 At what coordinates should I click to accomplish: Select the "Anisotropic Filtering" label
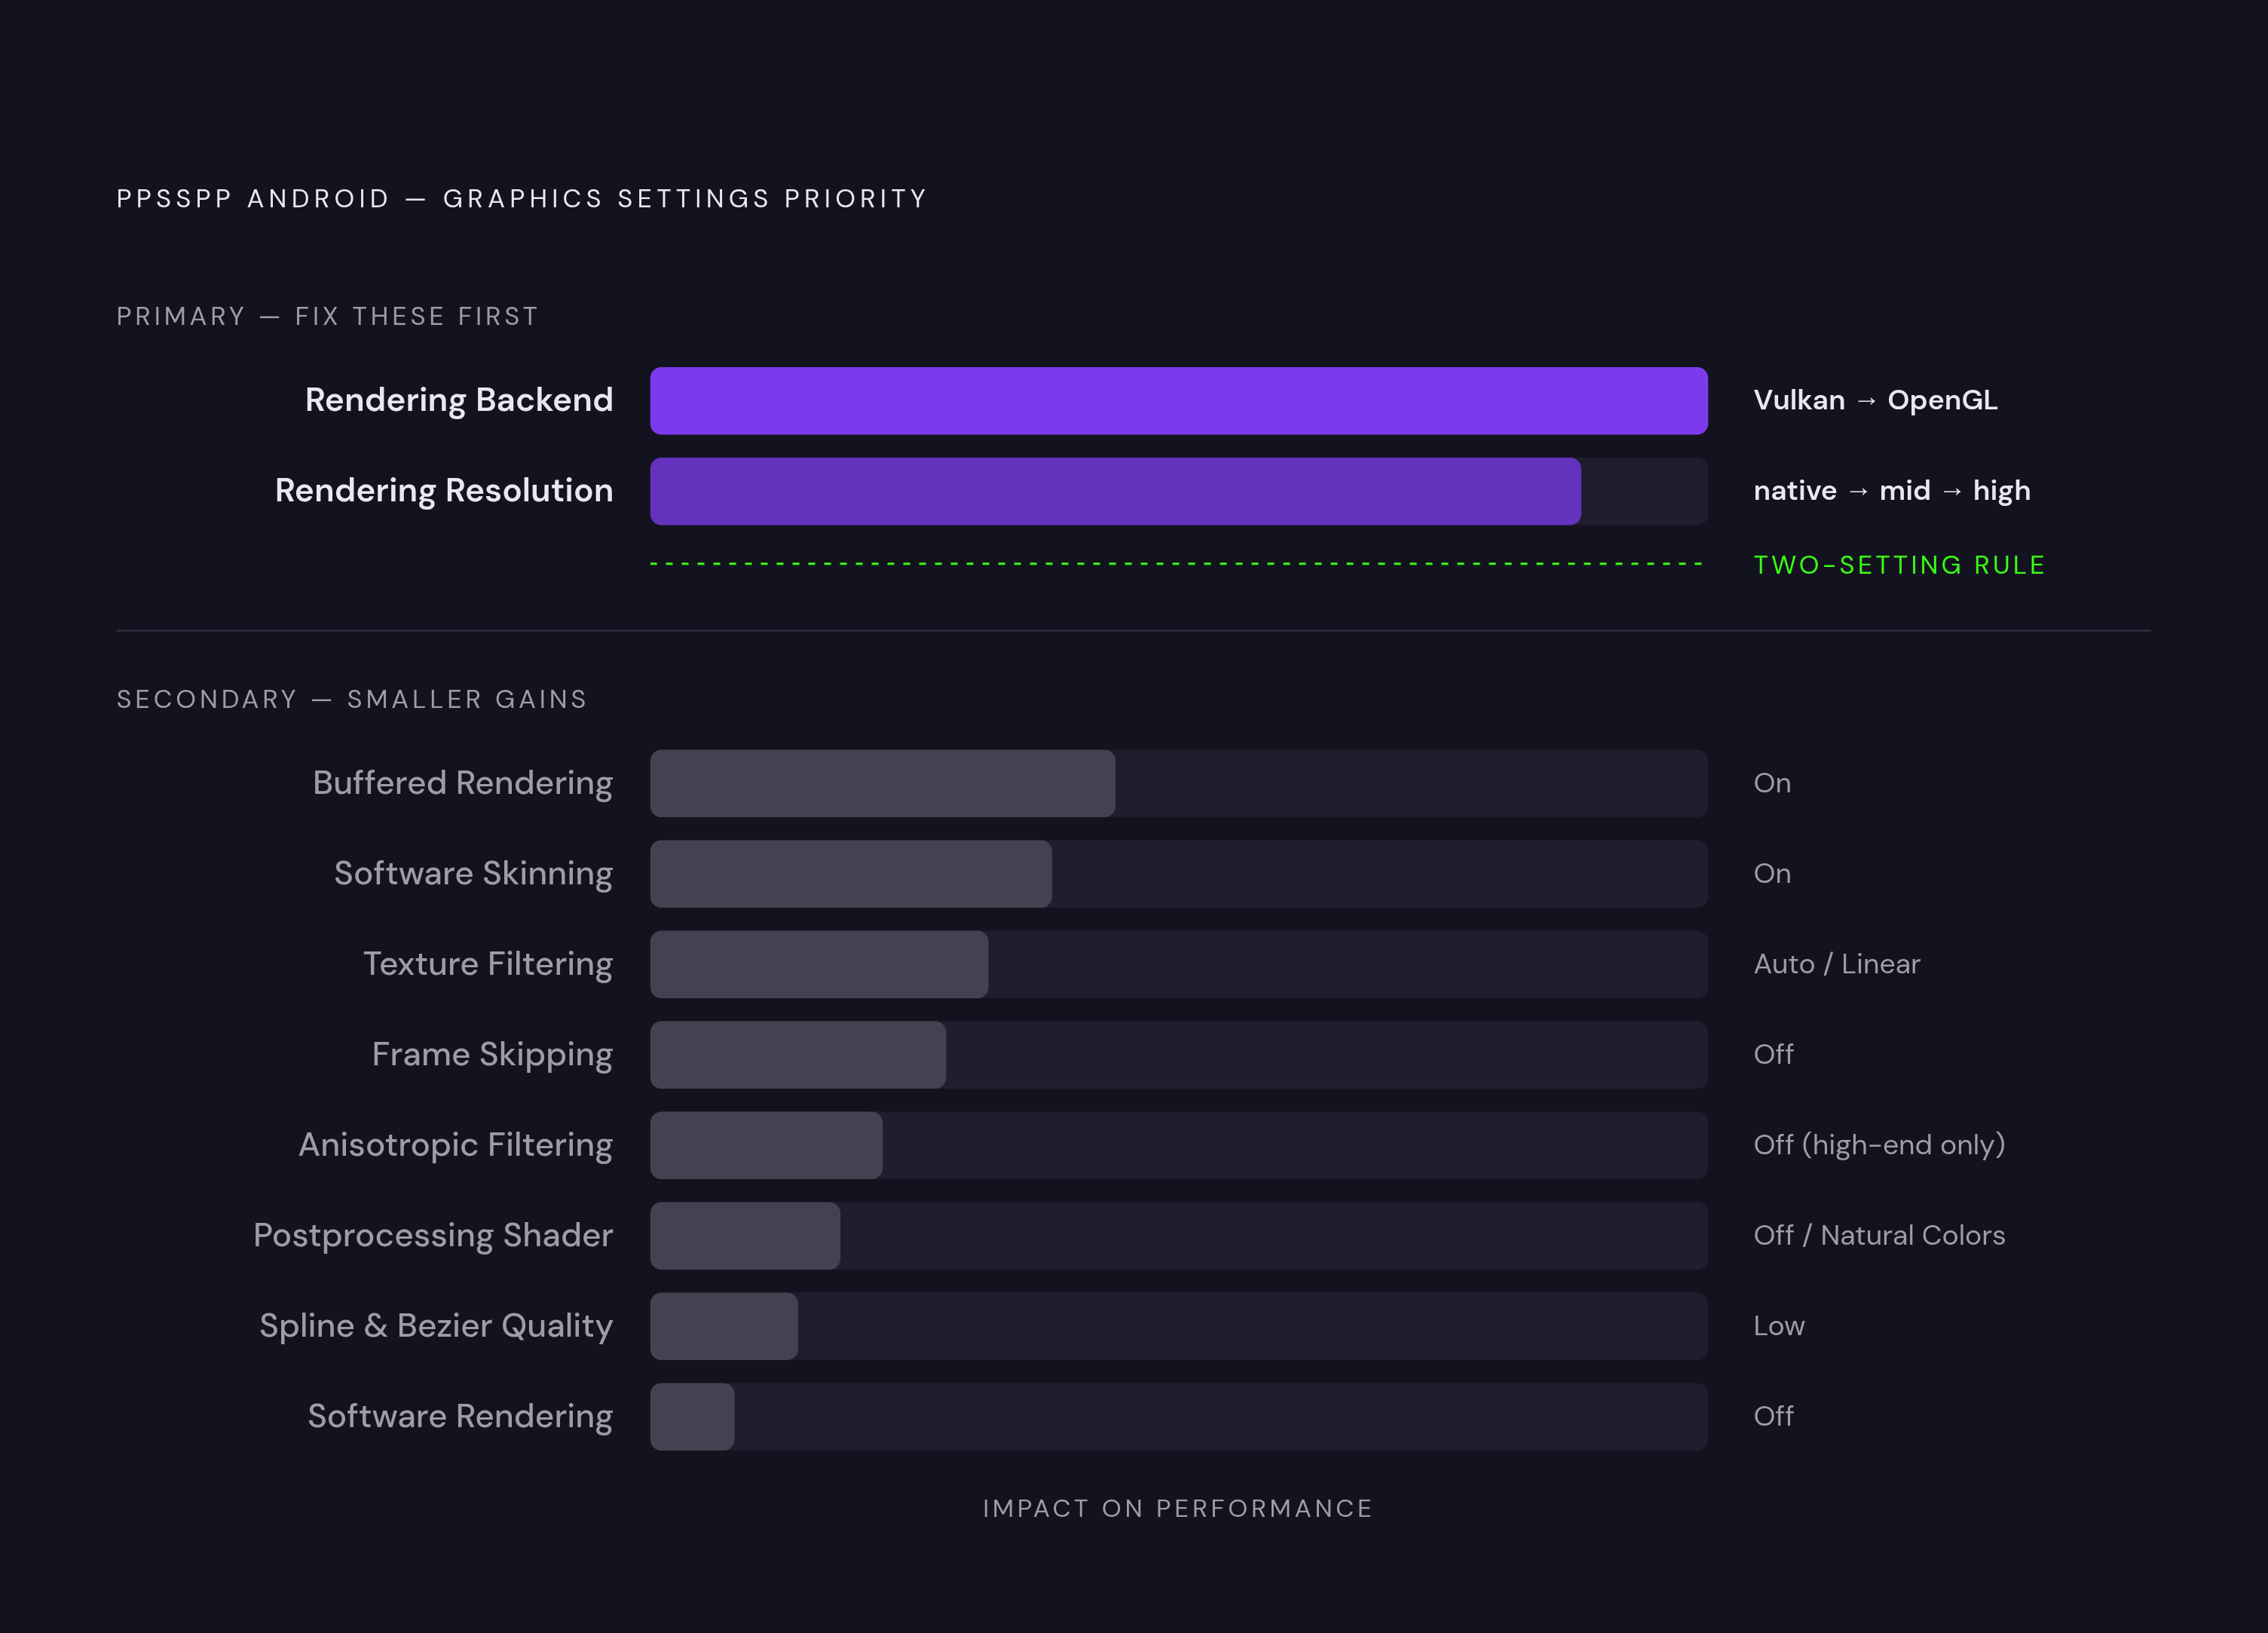tap(456, 1145)
